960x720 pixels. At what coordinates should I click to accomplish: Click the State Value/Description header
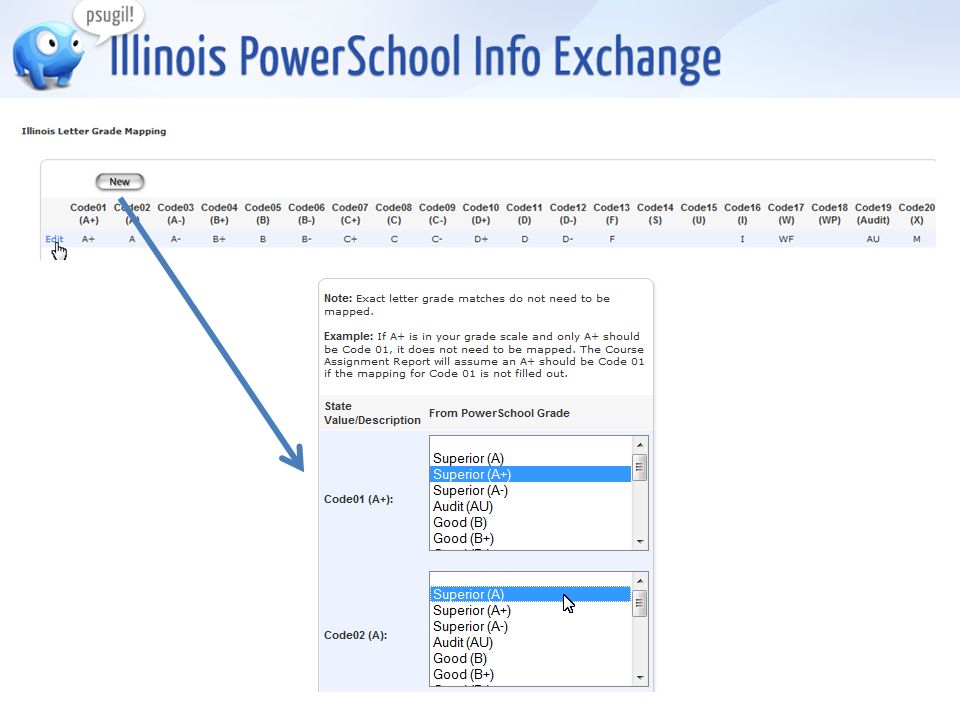[372, 413]
